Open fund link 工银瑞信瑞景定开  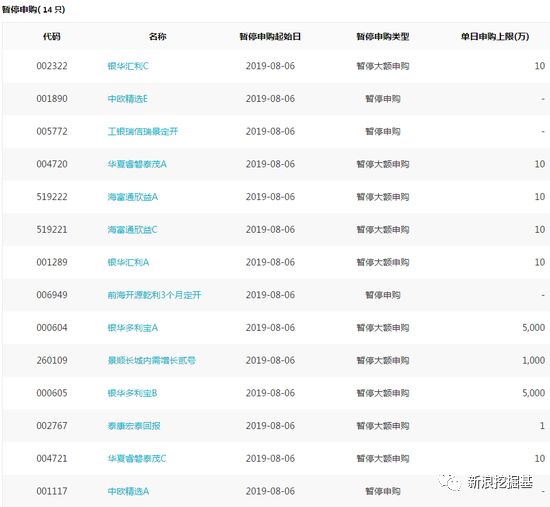(143, 132)
